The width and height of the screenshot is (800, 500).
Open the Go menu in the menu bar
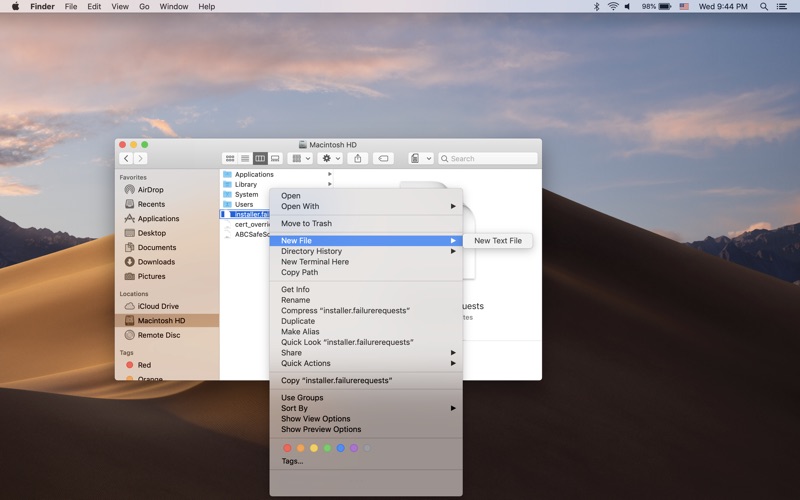[x=144, y=7]
